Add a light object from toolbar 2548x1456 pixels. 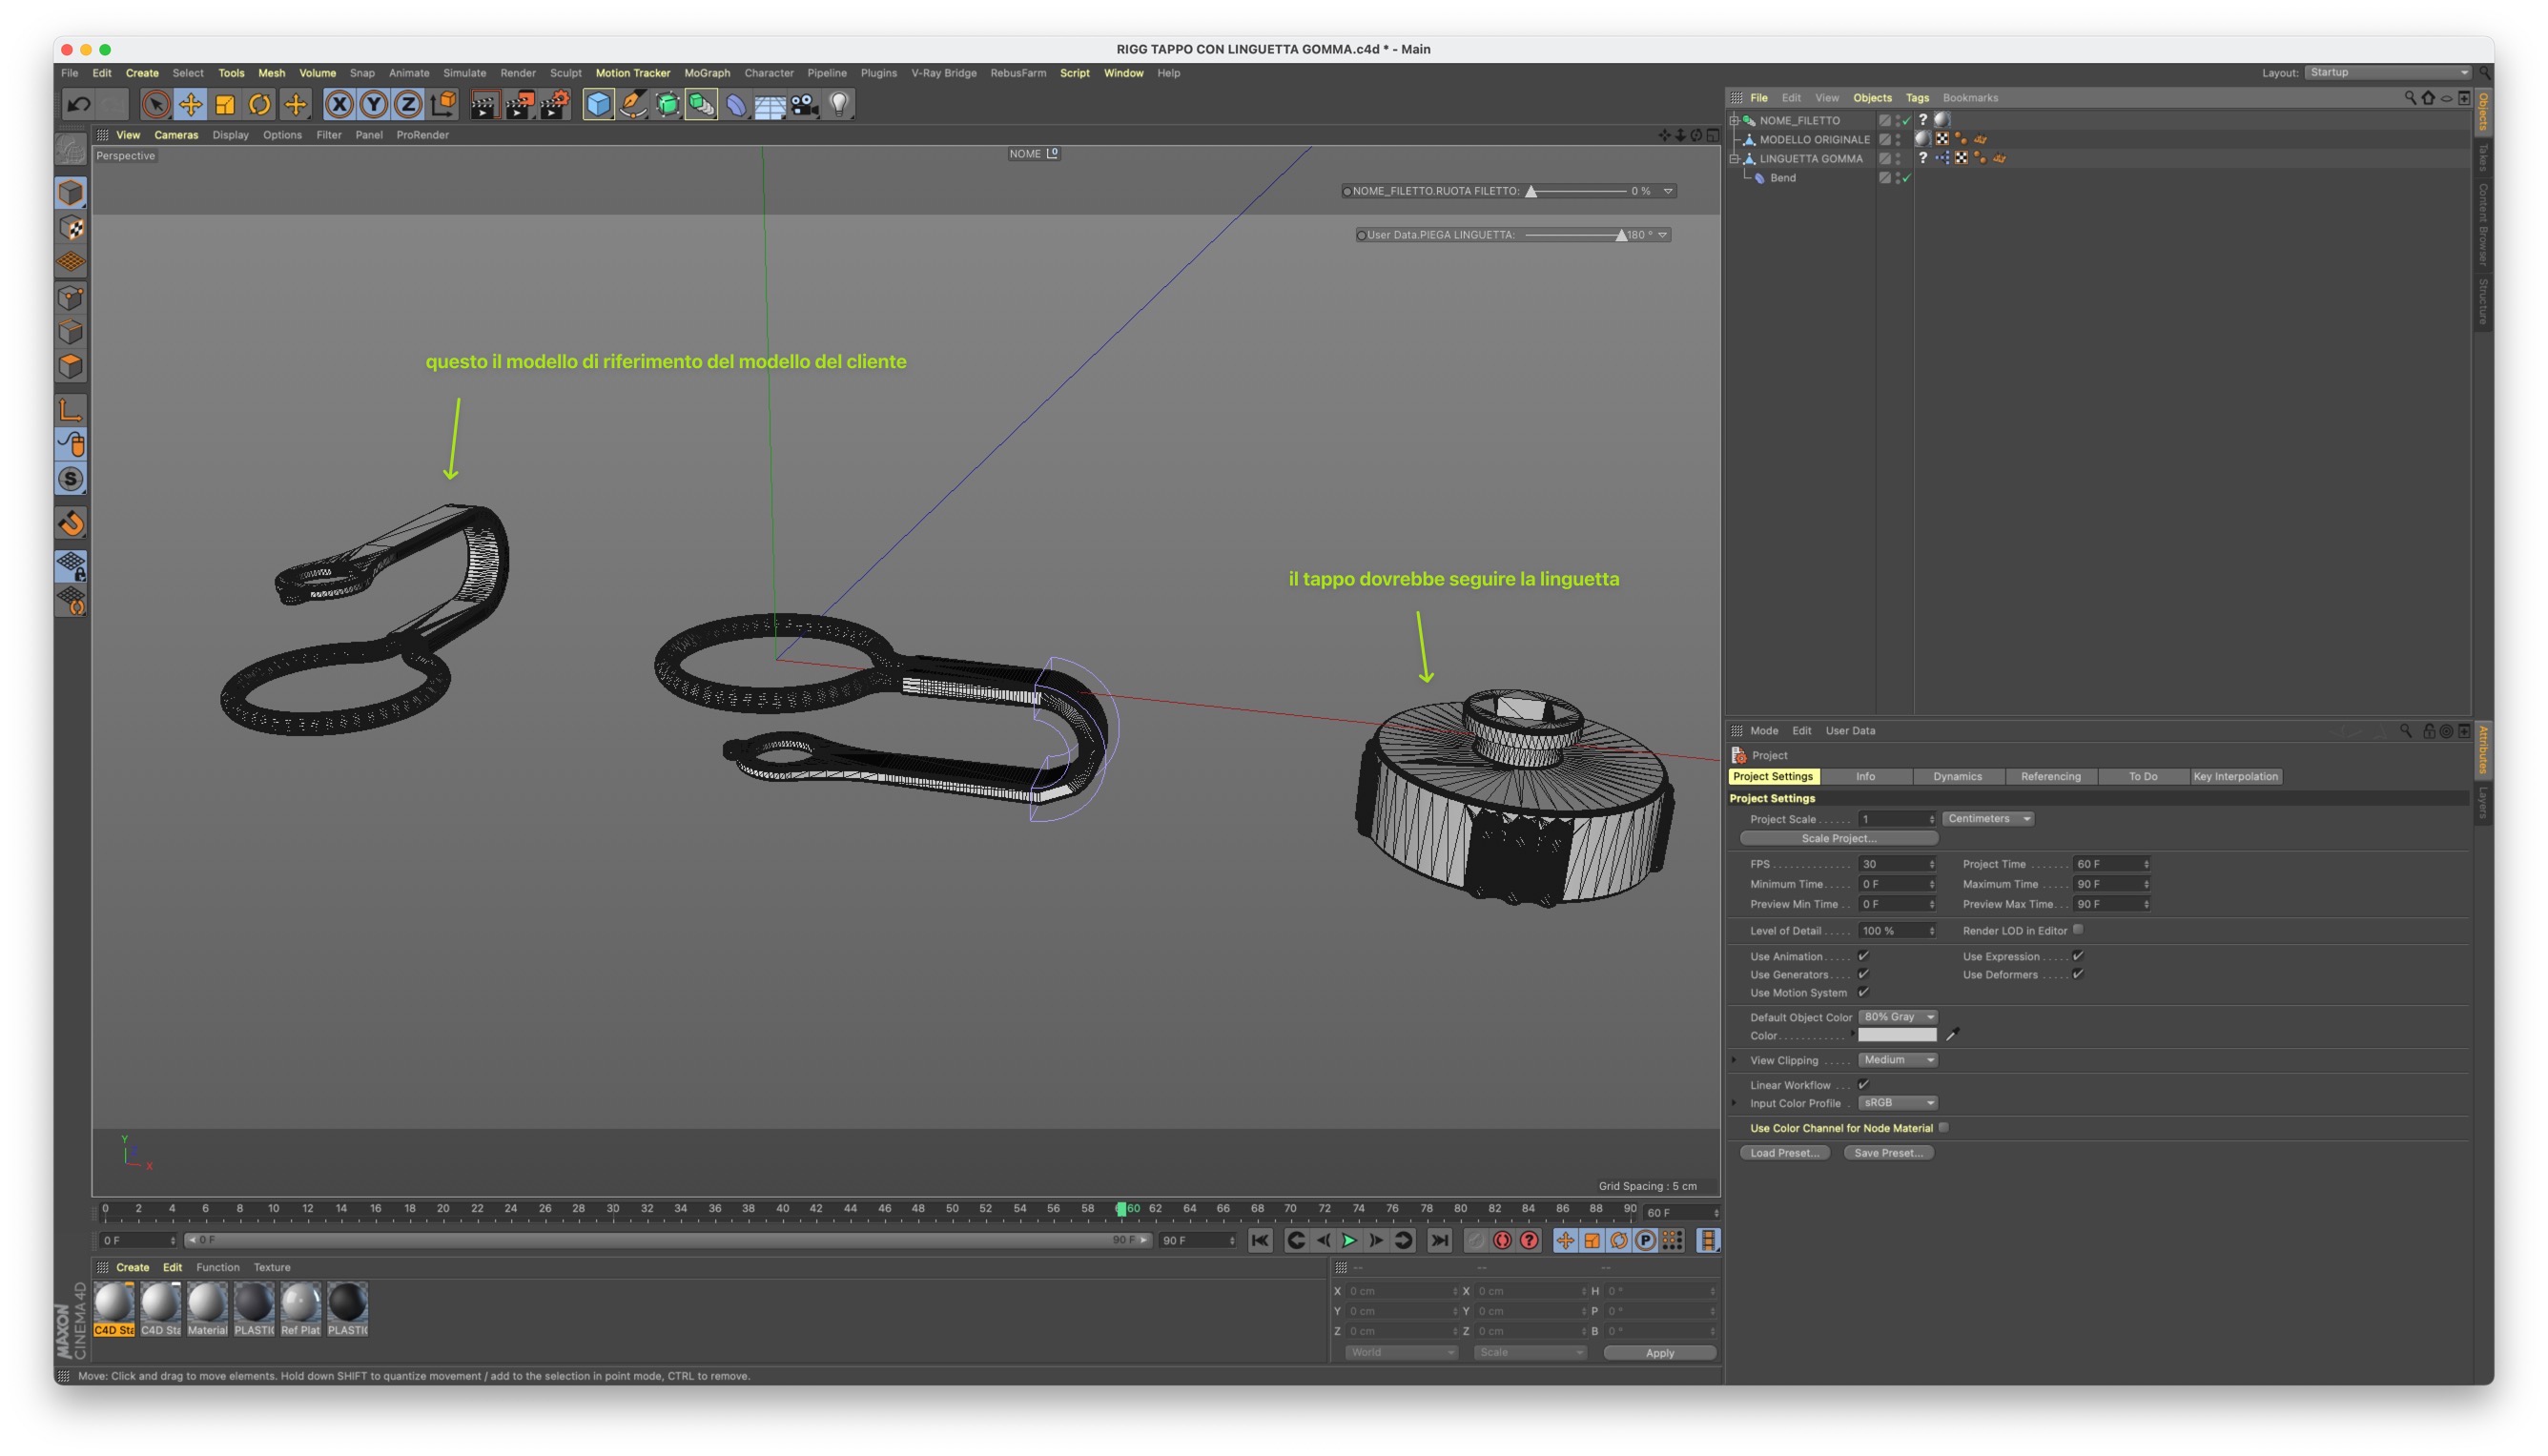point(839,104)
